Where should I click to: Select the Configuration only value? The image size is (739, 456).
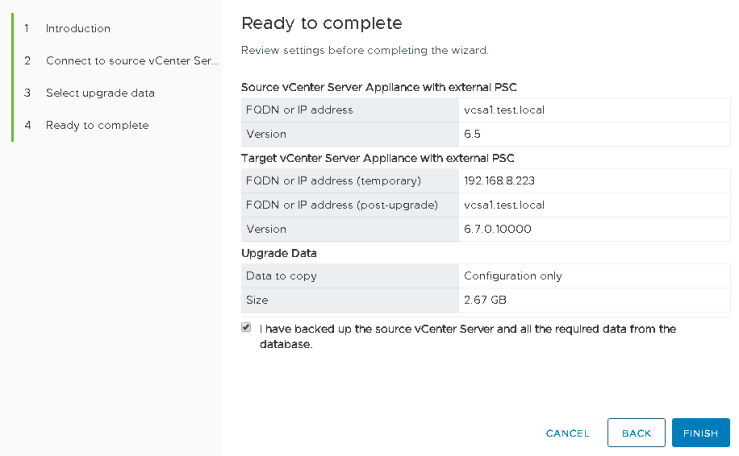(x=513, y=276)
